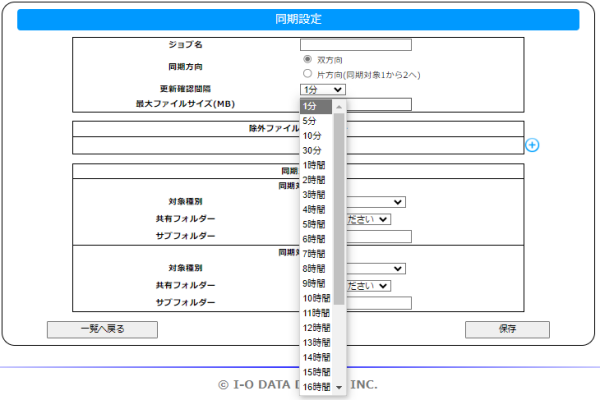The height and width of the screenshot is (400, 600).
Task: Go back with the 一覧へ戻る button
Action: point(102,330)
